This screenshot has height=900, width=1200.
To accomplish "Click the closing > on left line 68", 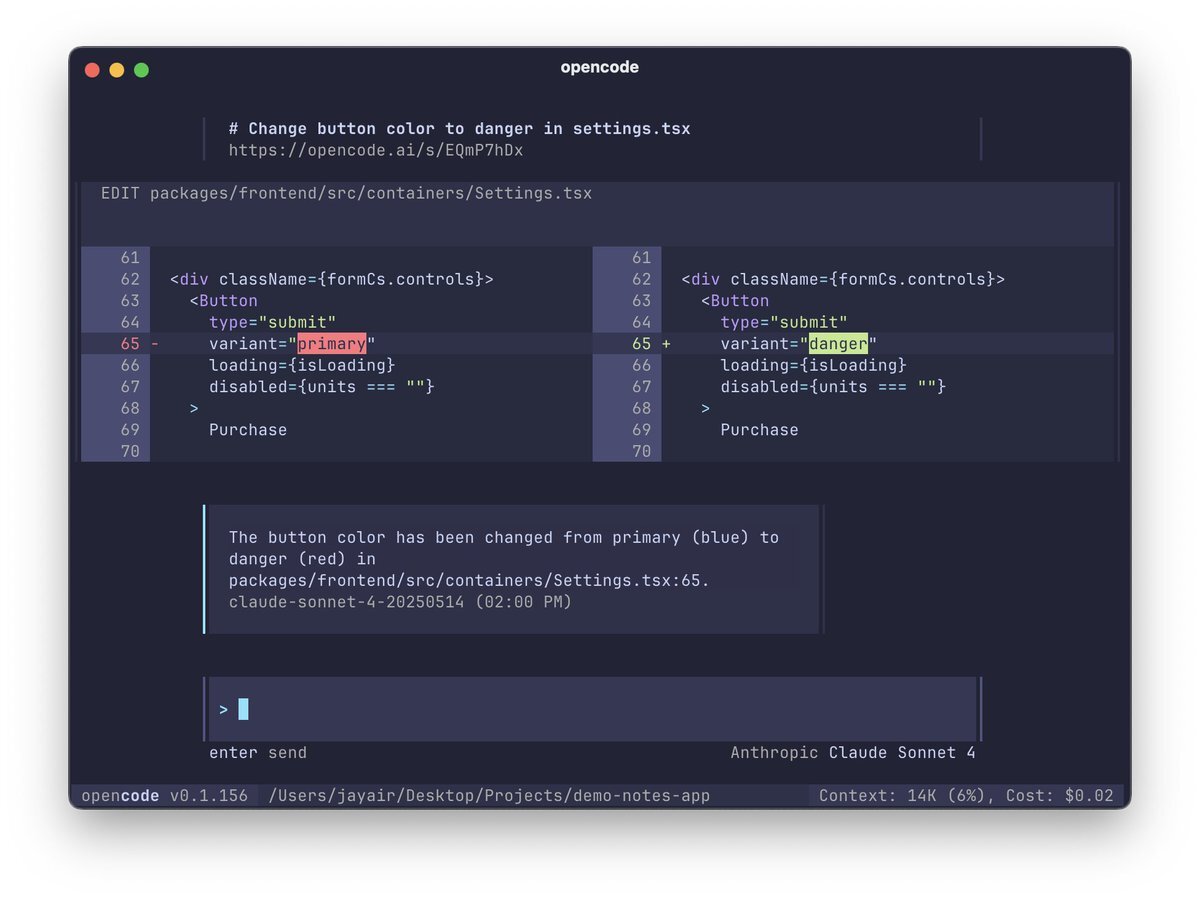I will coord(194,408).
